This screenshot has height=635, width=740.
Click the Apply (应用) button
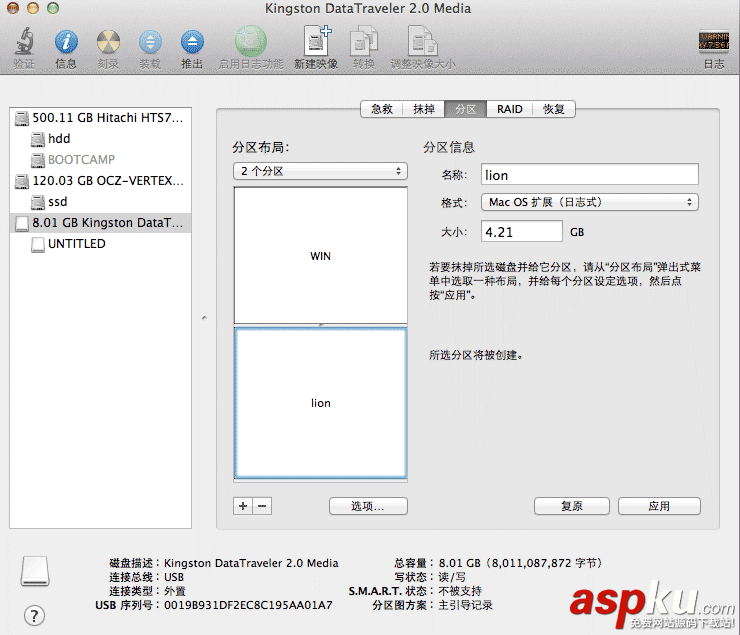659,506
